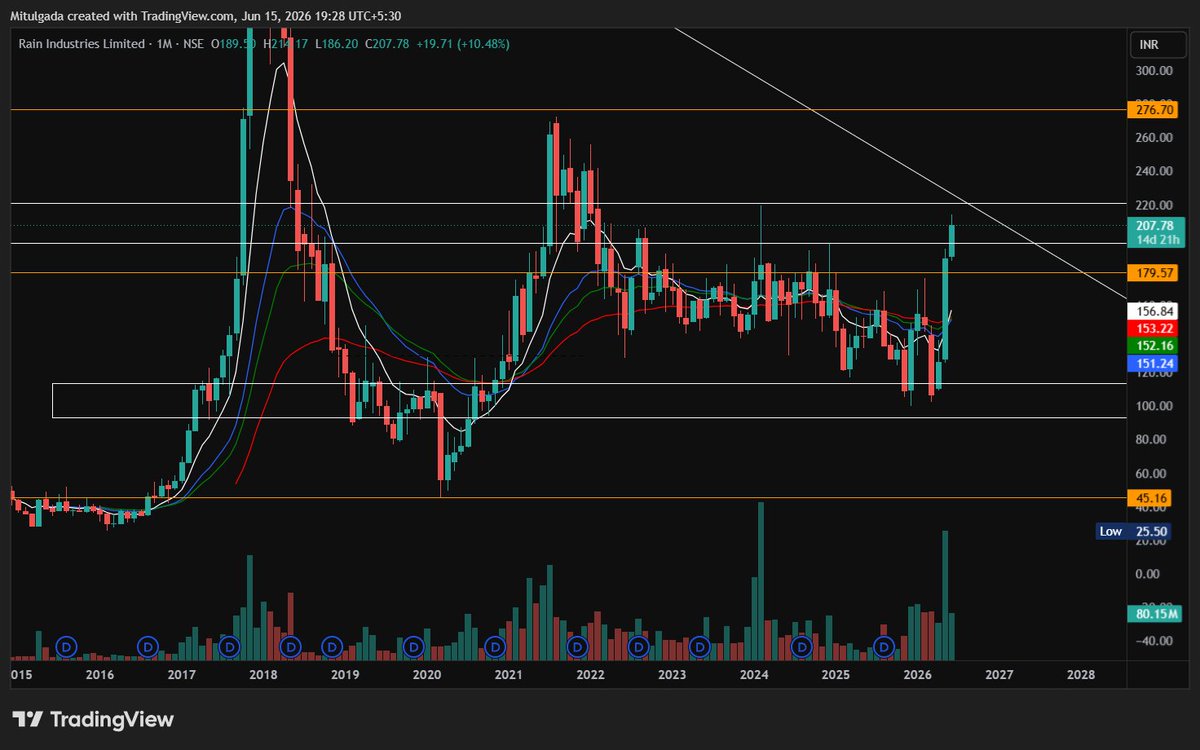Click the 2028 label on the time axis
This screenshot has height=750, width=1200.
[x=1081, y=675]
